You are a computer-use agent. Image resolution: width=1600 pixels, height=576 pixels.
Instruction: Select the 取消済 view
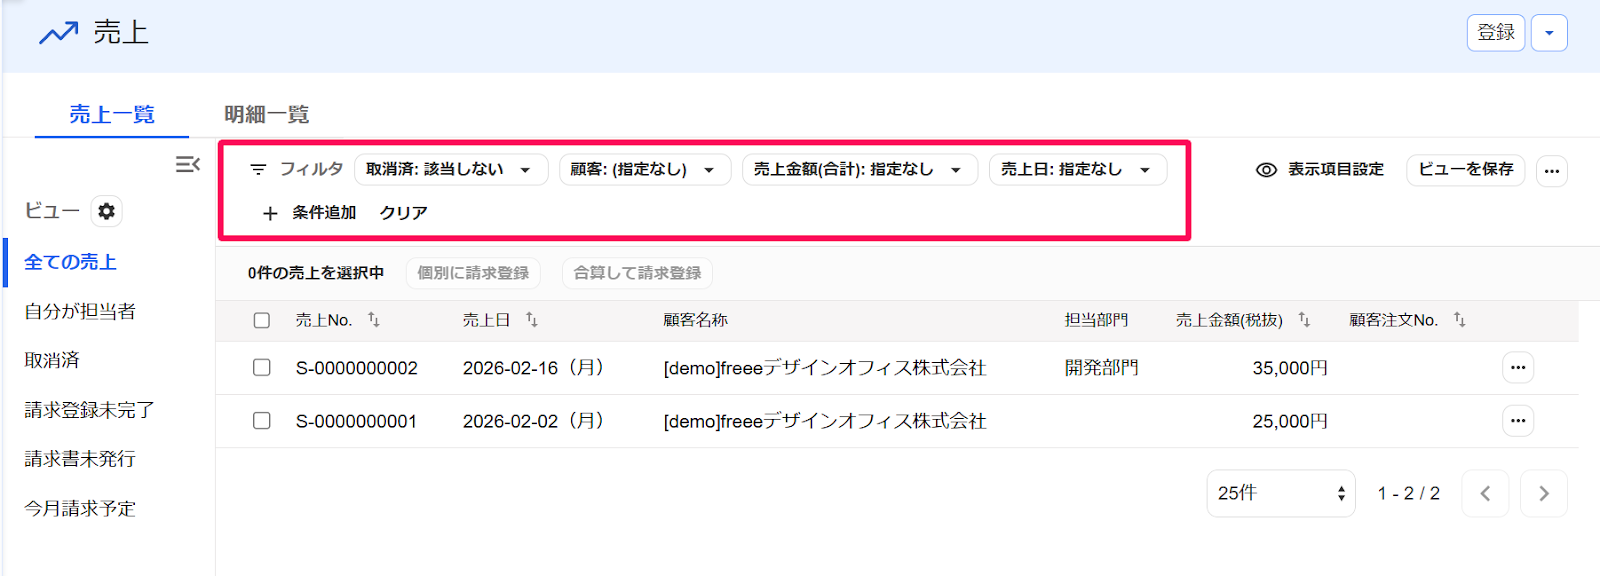tap(52, 360)
